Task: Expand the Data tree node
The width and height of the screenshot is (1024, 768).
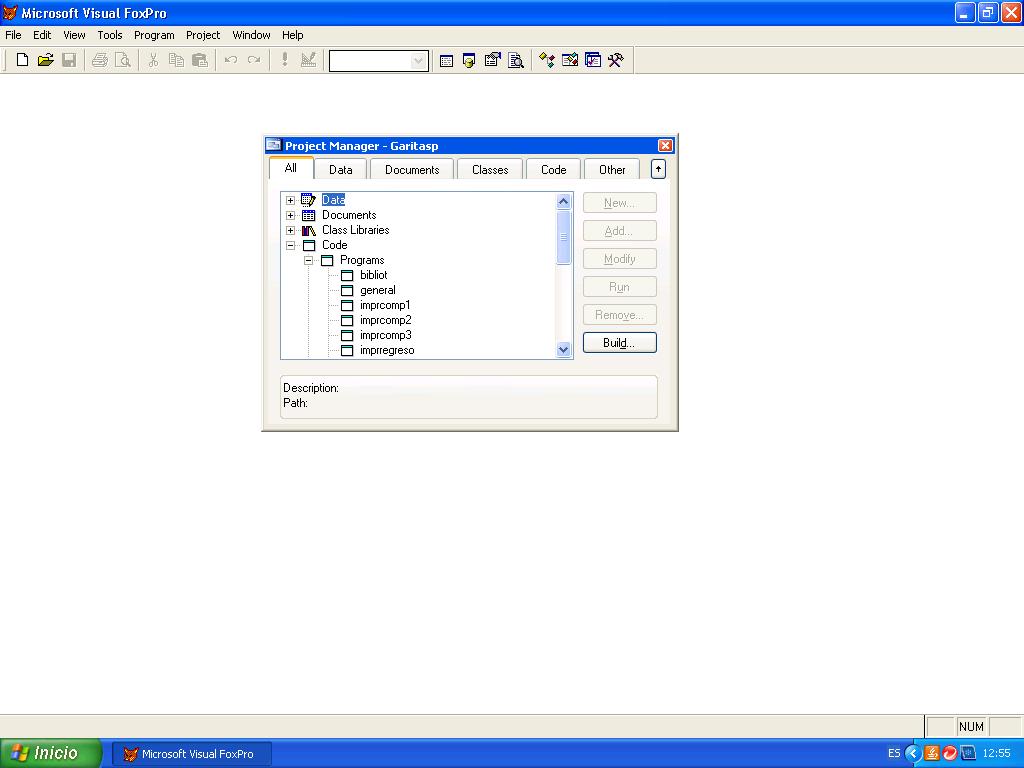Action: tap(291, 200)
